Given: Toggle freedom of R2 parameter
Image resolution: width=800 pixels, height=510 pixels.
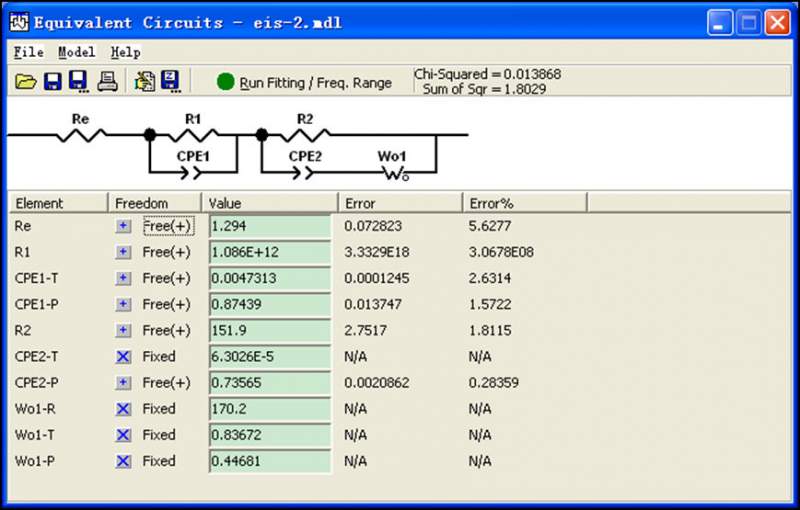Looking at the screenshot, I should tap(123, 330).
